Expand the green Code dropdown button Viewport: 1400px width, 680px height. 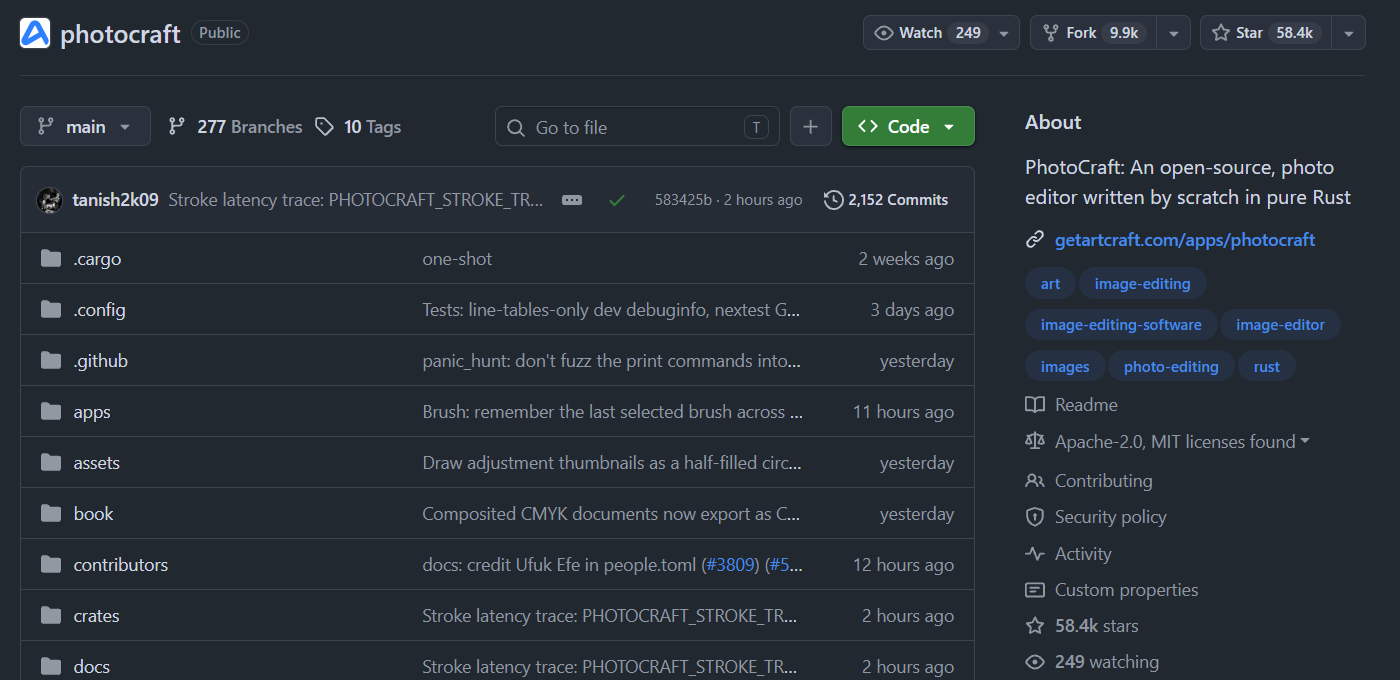pos(908,127)
